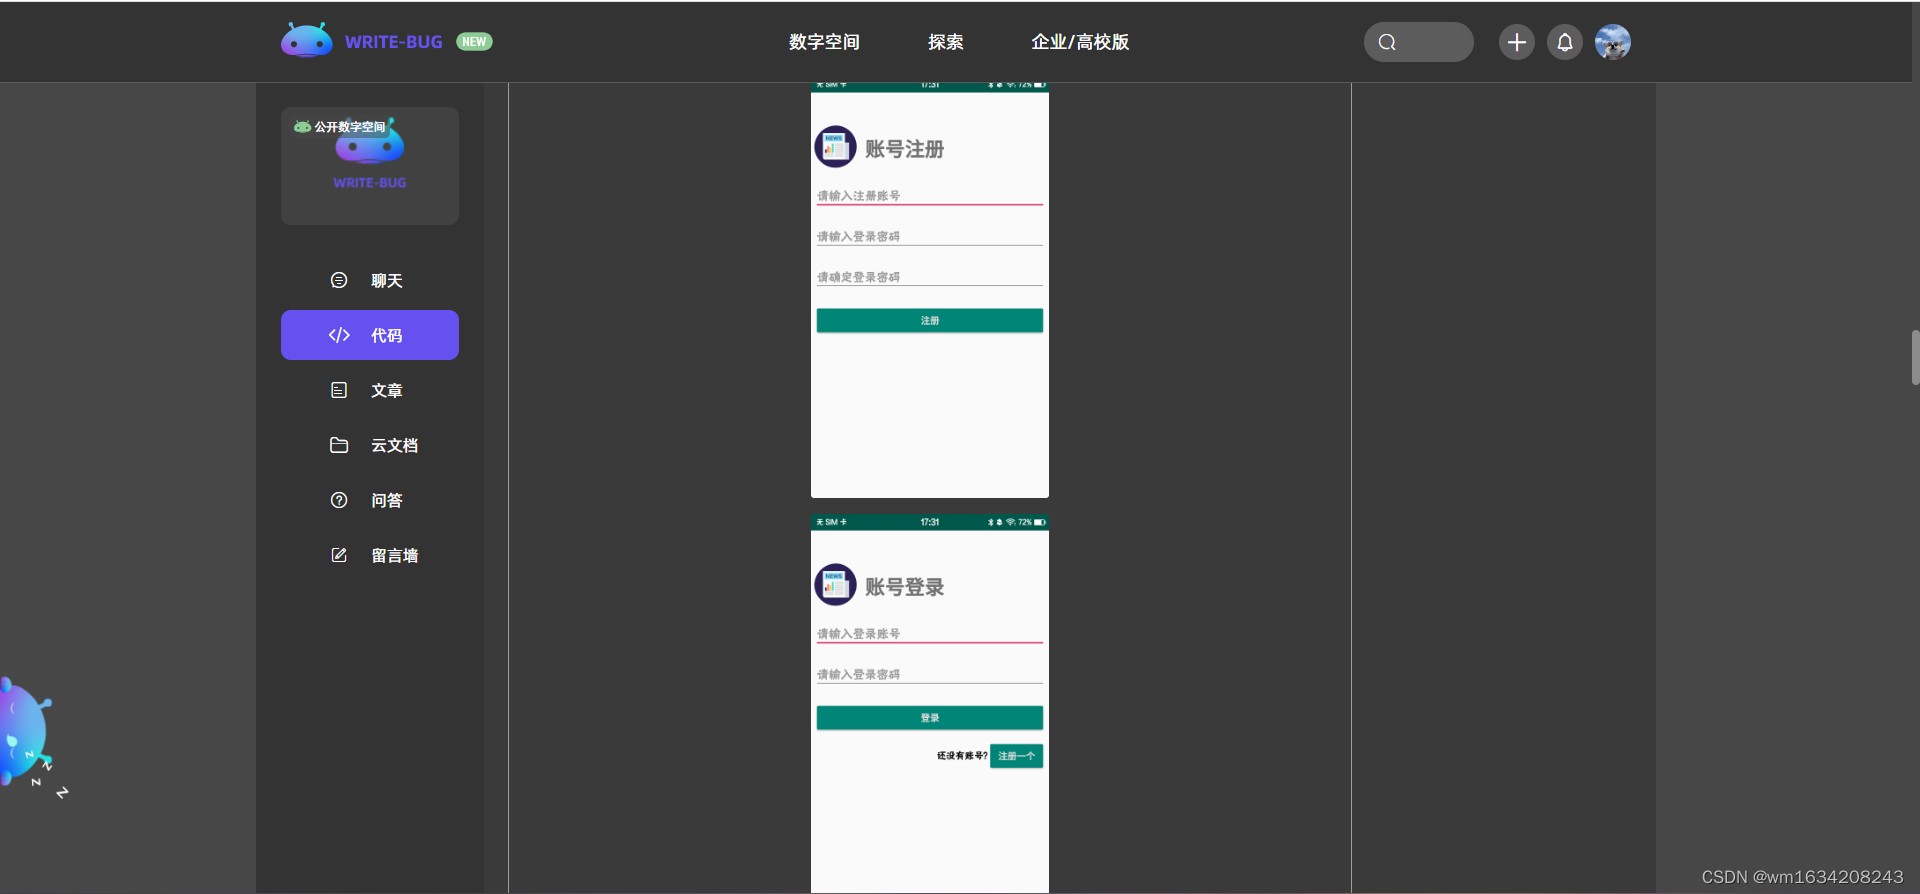Viewport: 1920px width, 894px height.
Task: Click the page vertical scrollbar thumb
Action: [1915, 357]
